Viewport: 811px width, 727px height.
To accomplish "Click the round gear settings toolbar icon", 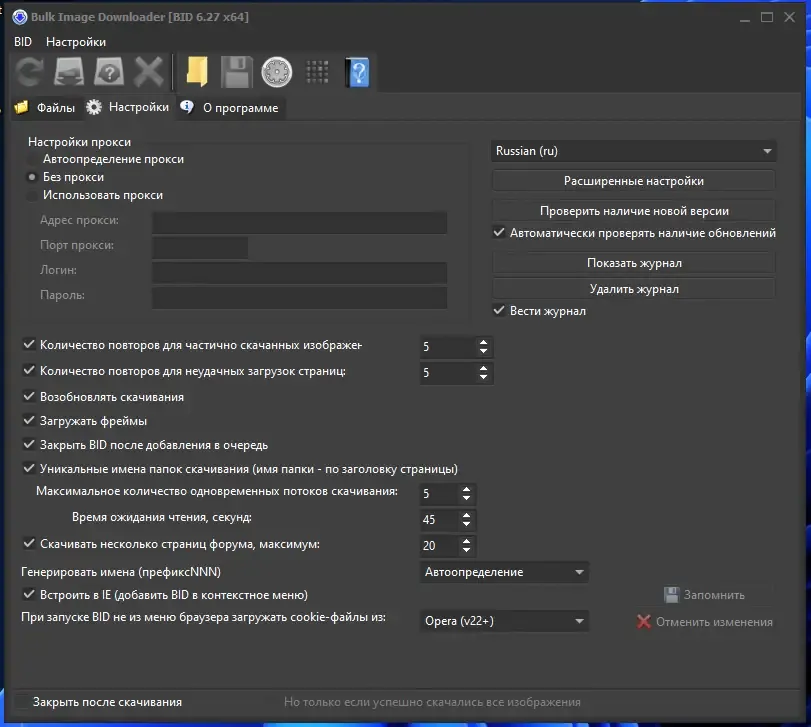I will coord(277,72).
